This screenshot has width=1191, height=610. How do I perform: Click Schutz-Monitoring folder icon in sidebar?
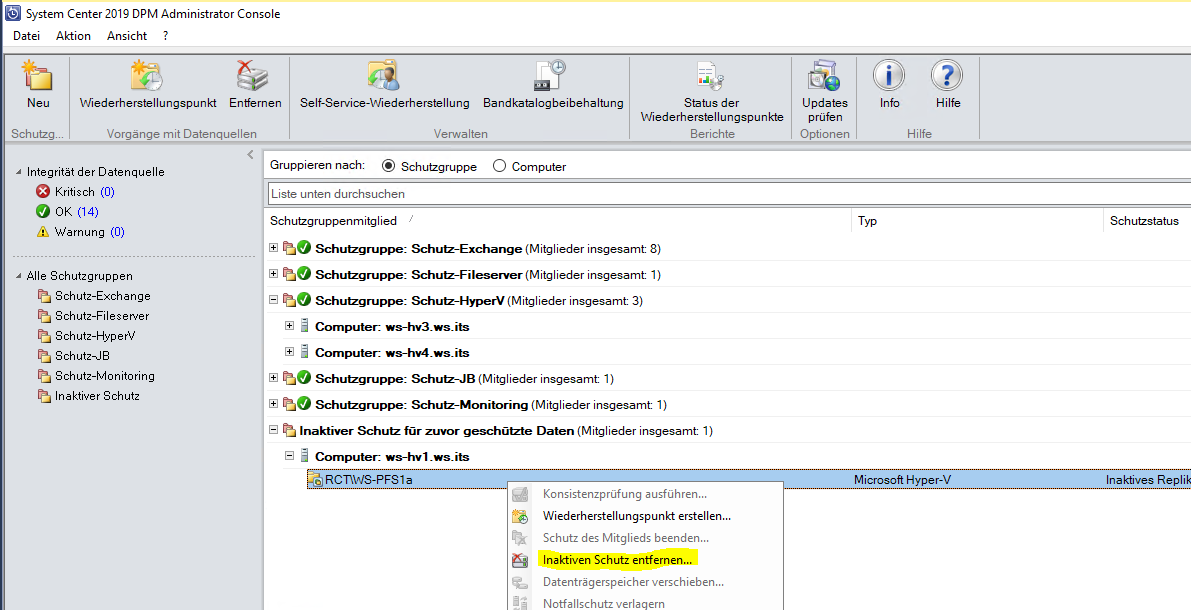44,375
